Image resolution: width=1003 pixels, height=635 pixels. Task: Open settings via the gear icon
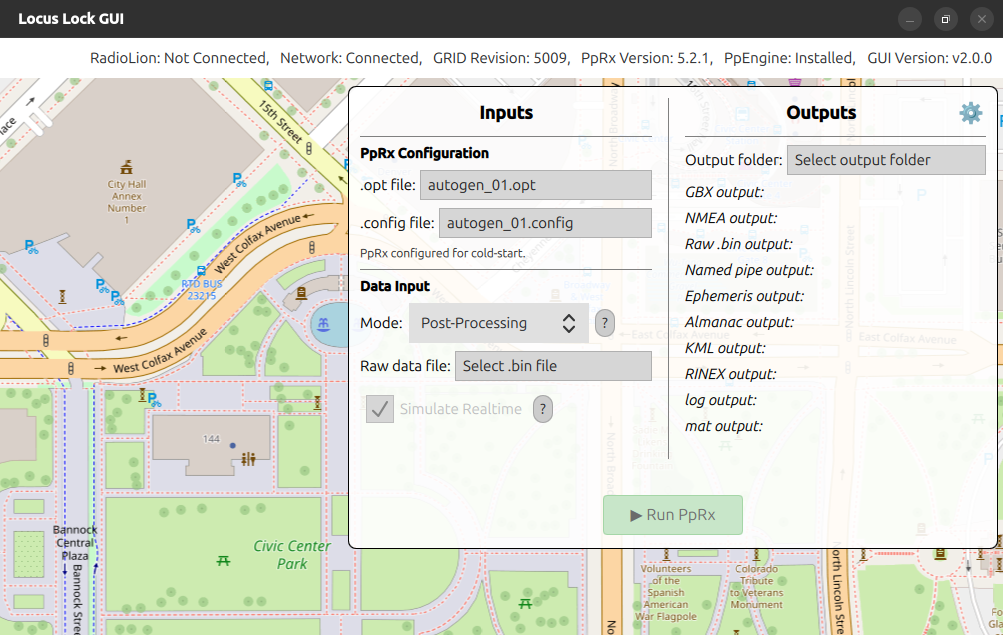pyautogui.click(x=970, y=113)
